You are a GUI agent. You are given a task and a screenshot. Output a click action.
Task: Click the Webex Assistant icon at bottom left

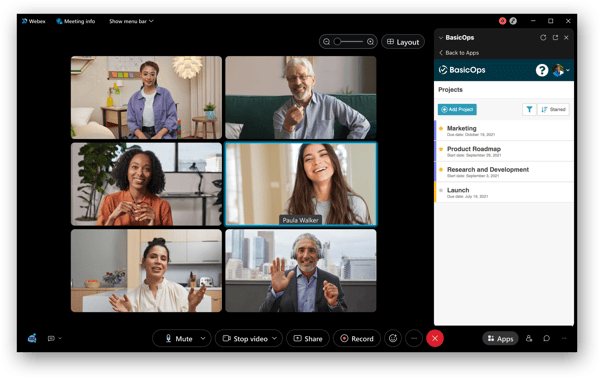[32, 338]
